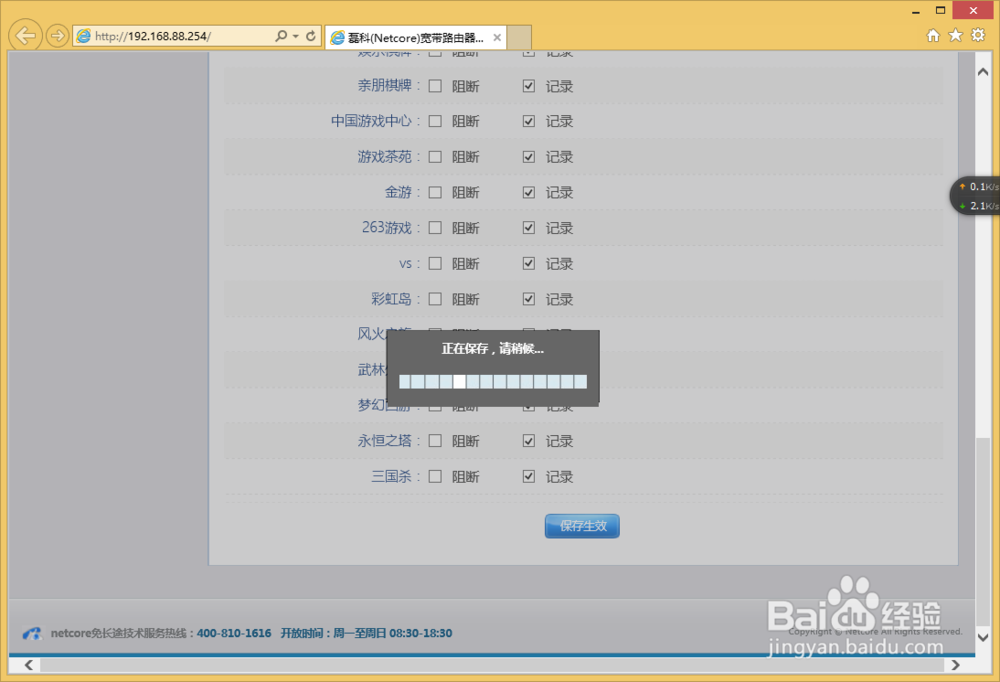Click the browser back arrow
The image size is (1000, 682).
25,34
